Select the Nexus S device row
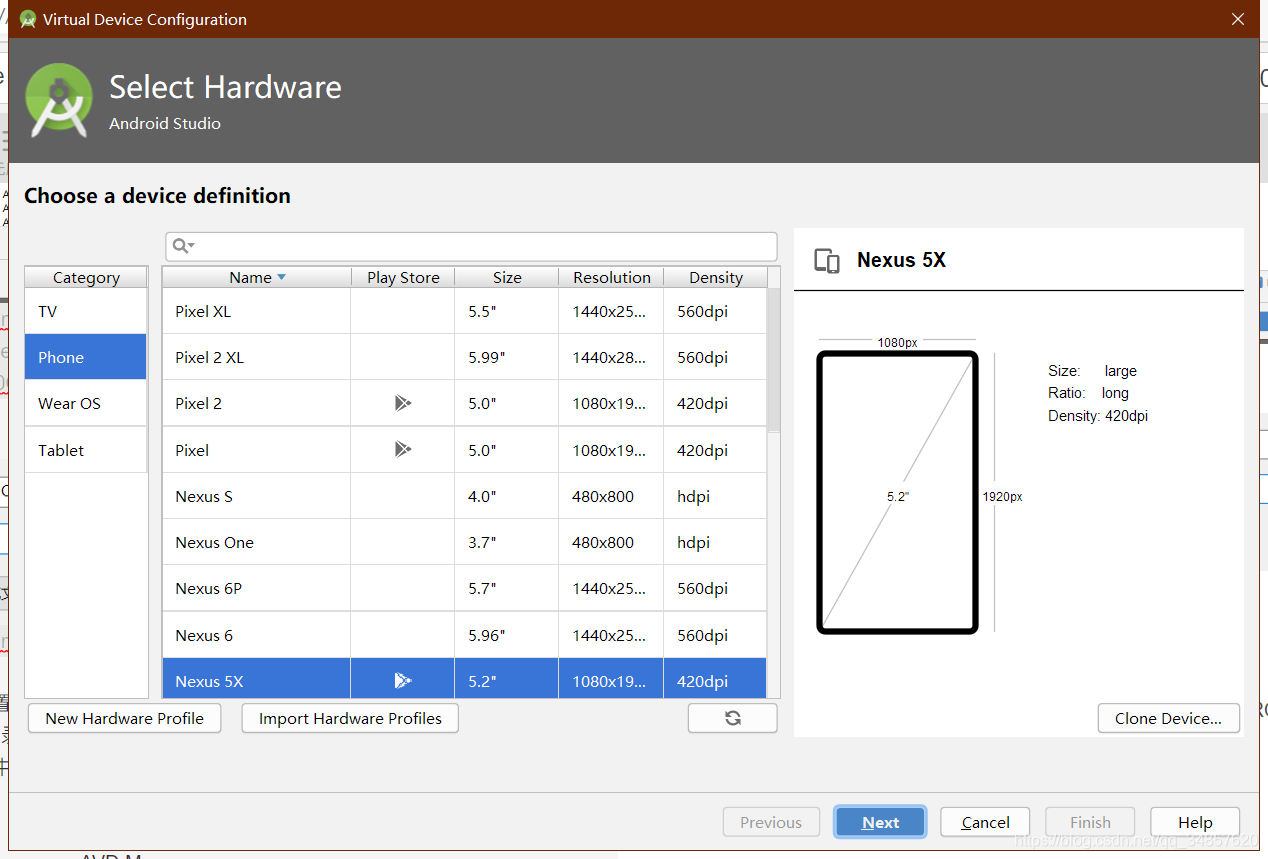1268x859 pixels. [x=464, y=496]
